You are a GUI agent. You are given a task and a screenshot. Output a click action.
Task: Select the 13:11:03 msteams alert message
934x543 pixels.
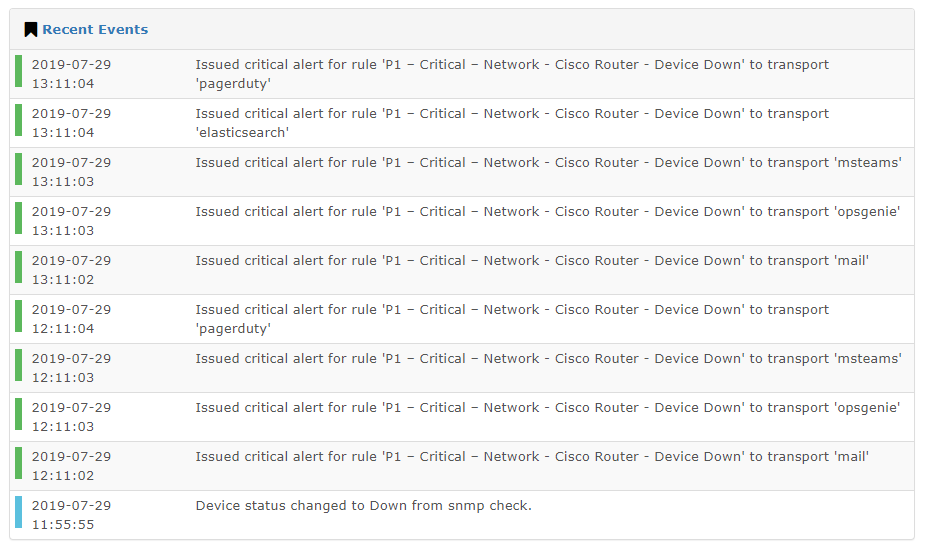click(x=549, y=163)
